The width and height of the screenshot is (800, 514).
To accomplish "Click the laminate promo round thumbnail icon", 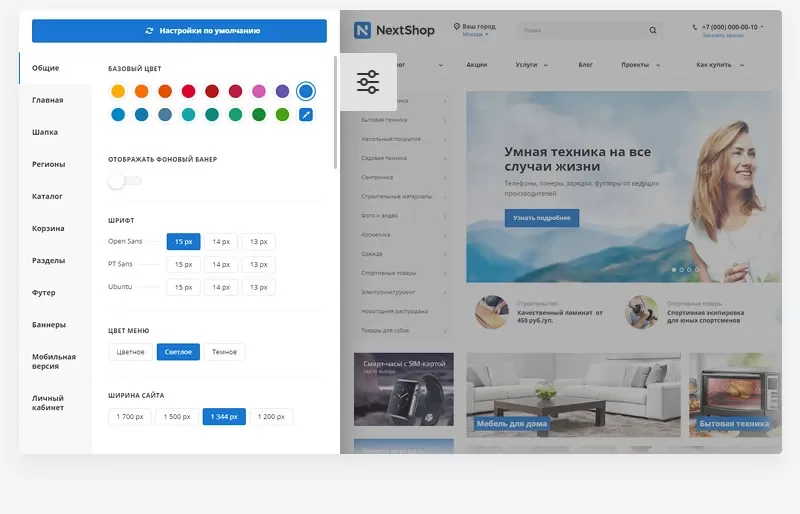I will click(x=491, y=312).
